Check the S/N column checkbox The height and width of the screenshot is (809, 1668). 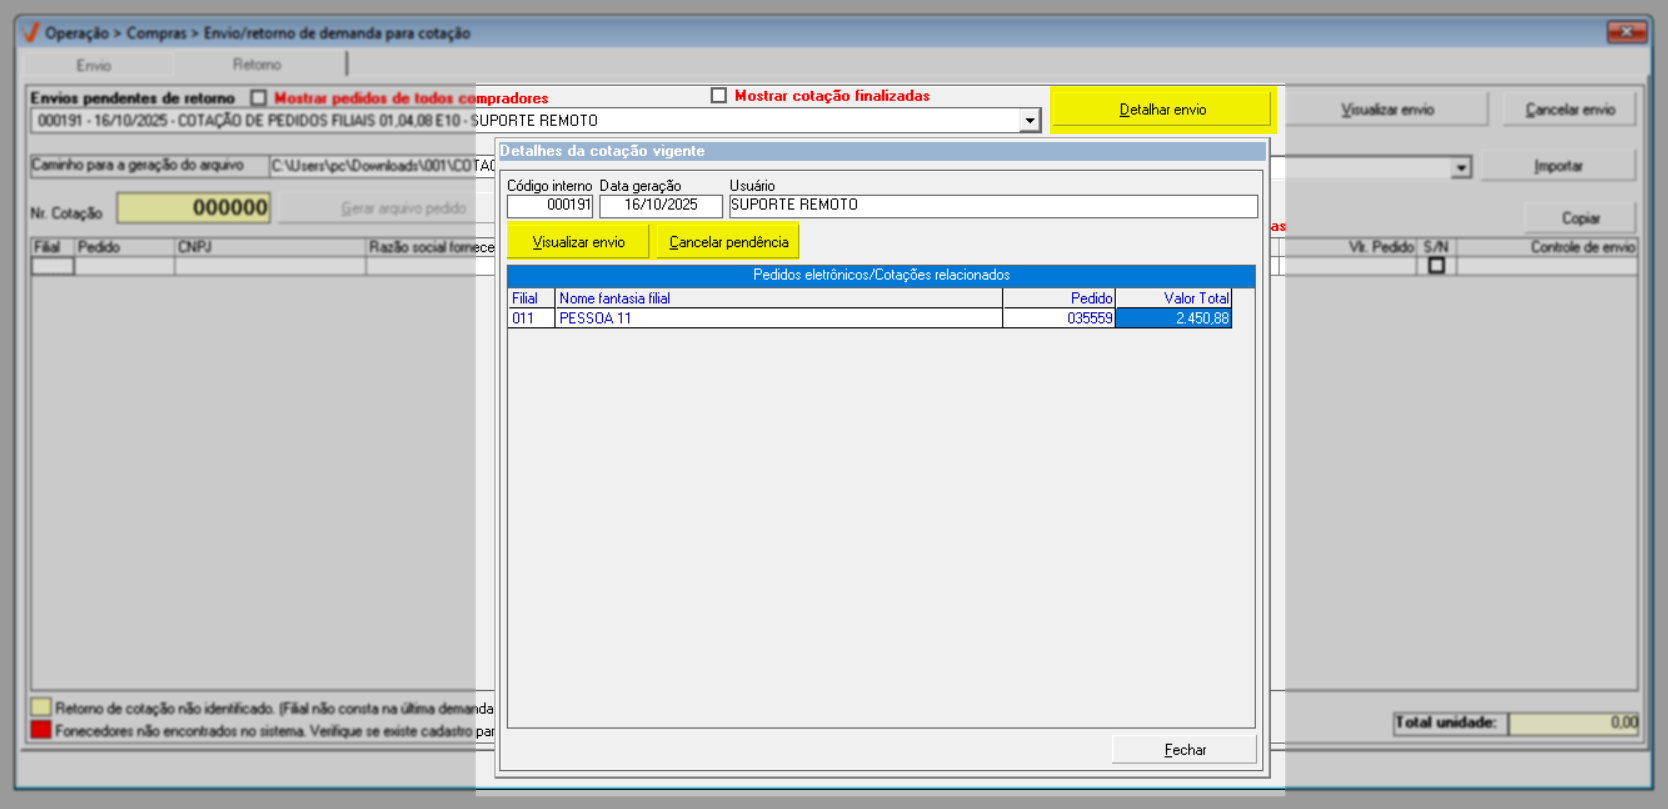pyautogui.click(x=1436, y=266)
